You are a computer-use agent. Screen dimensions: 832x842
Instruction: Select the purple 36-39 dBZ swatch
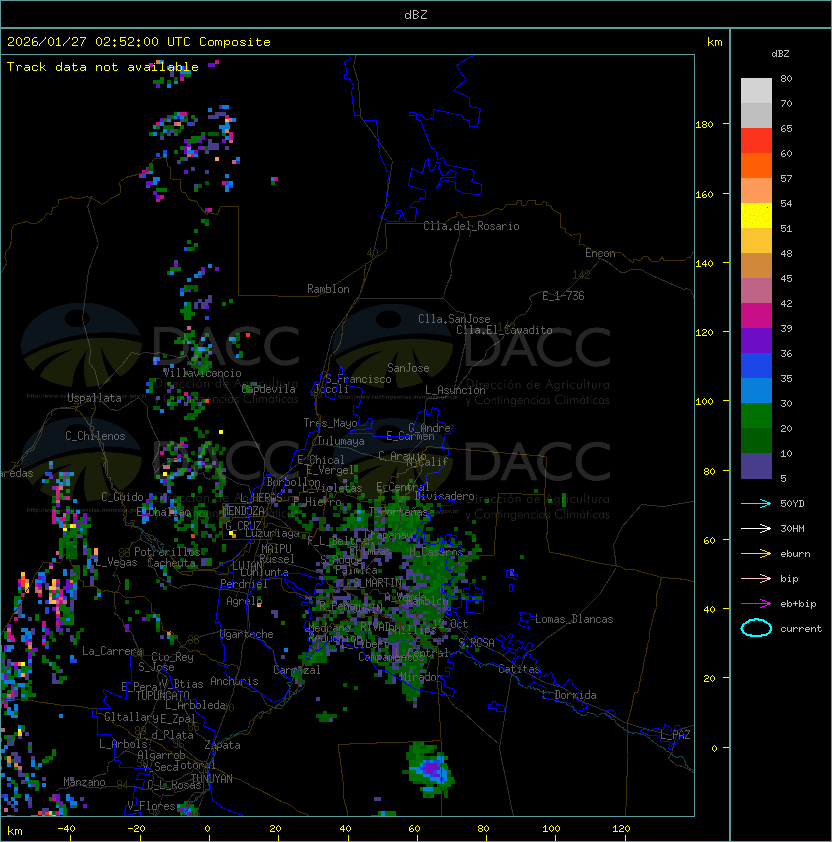pyautogui.click(x=756, y=340)
